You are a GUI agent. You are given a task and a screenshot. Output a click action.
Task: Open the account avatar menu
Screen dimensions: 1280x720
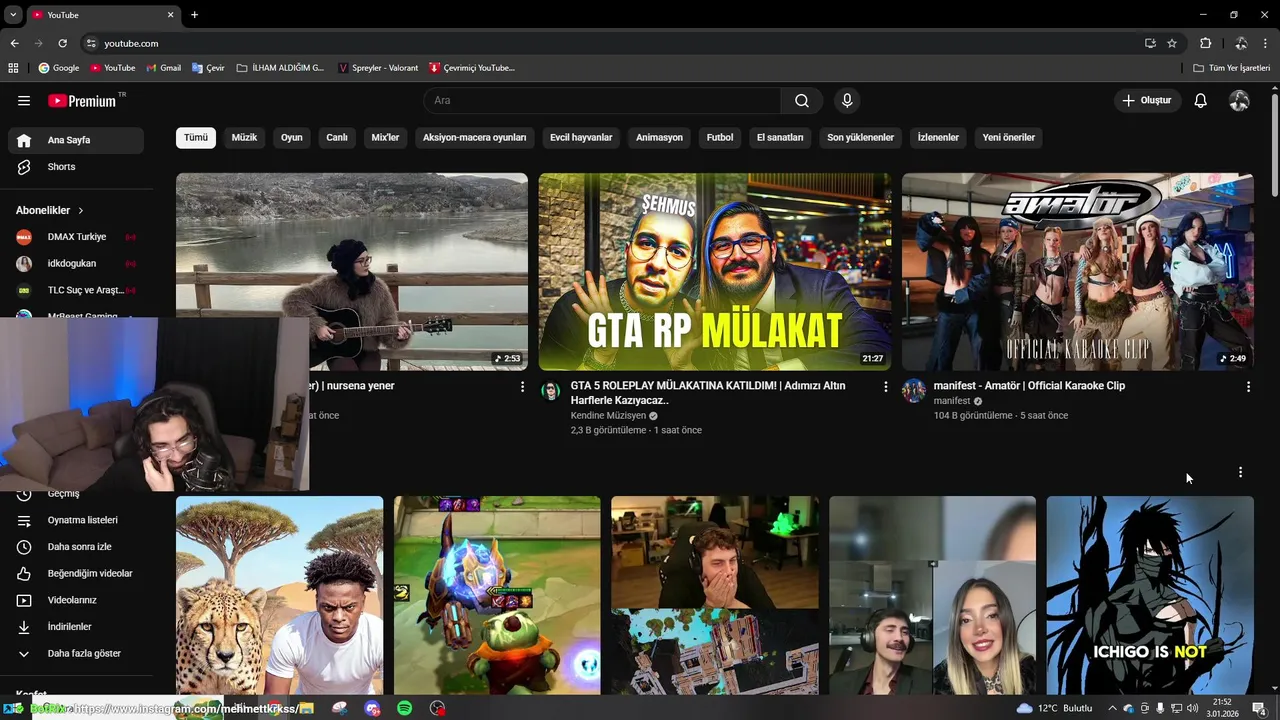point(1239,100)
